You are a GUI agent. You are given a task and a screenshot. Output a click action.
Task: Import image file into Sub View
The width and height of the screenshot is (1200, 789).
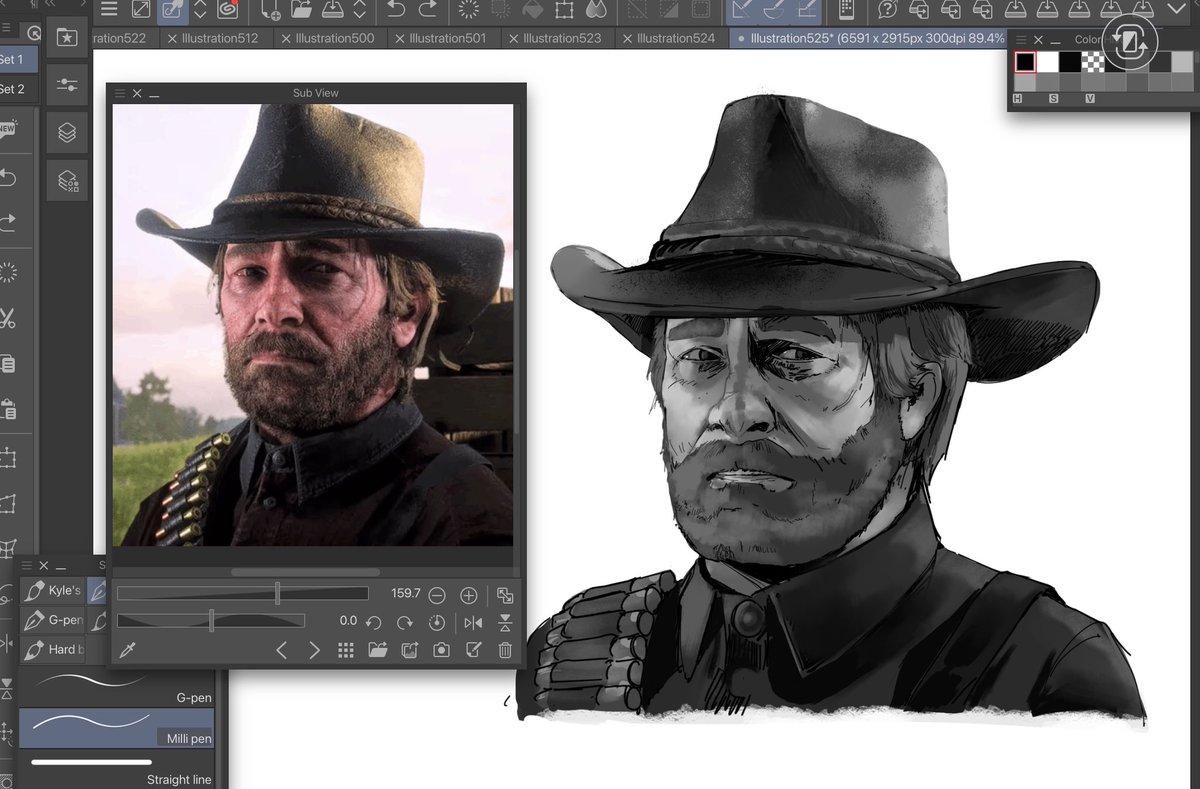(x=377, y=650)
